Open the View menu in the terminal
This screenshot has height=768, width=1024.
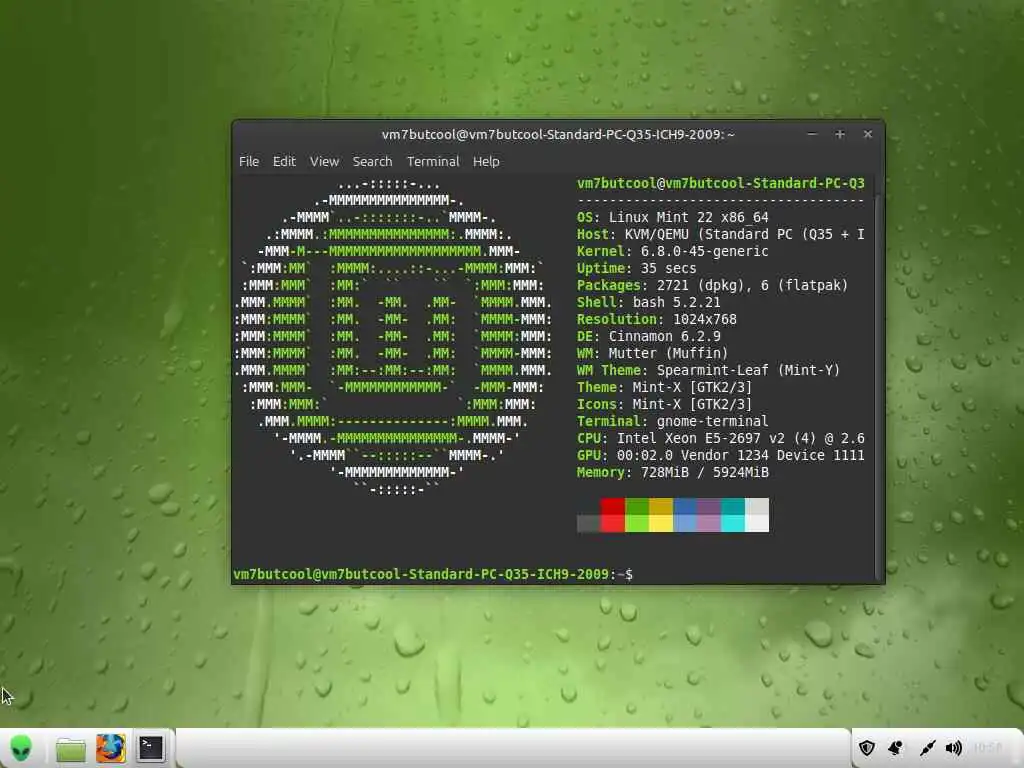[325, 161]
